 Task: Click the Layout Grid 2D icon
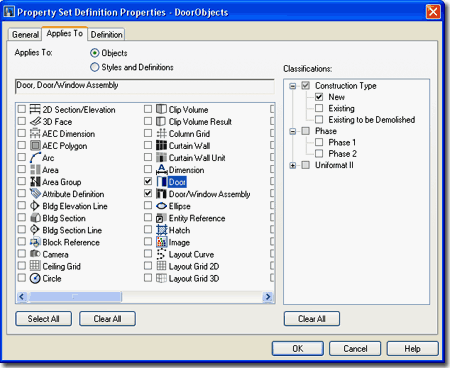coord(161,266)
